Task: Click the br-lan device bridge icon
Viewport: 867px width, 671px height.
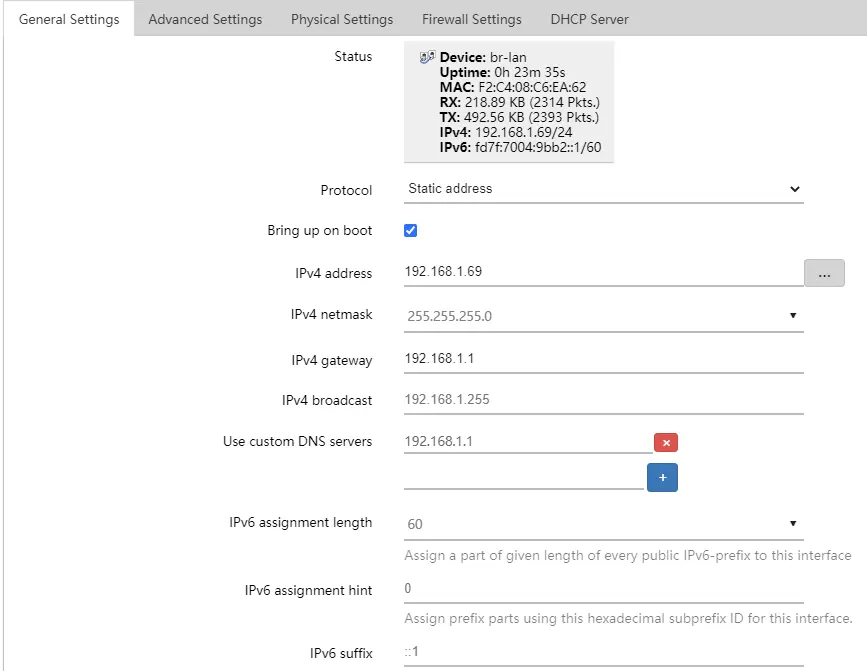Action: (x=427, y=57)
